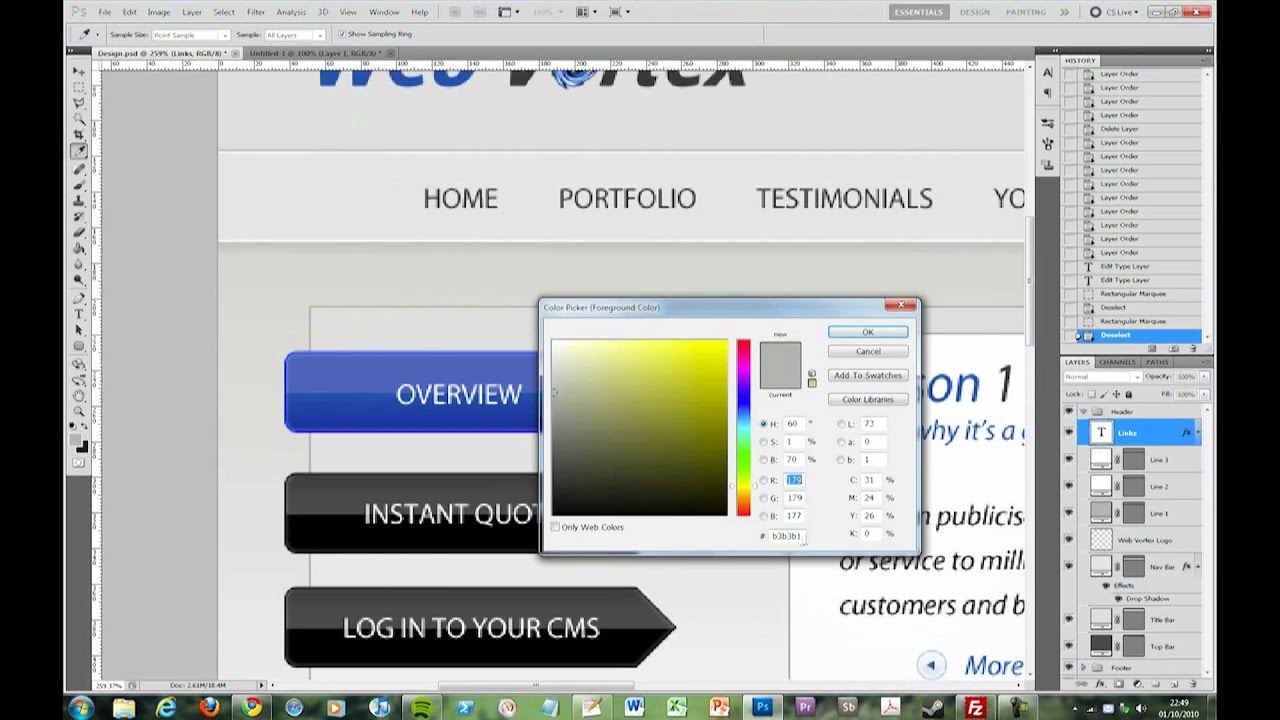Select the Move tool
This screenshot has height=720, width=1280.
coord(79,72)
